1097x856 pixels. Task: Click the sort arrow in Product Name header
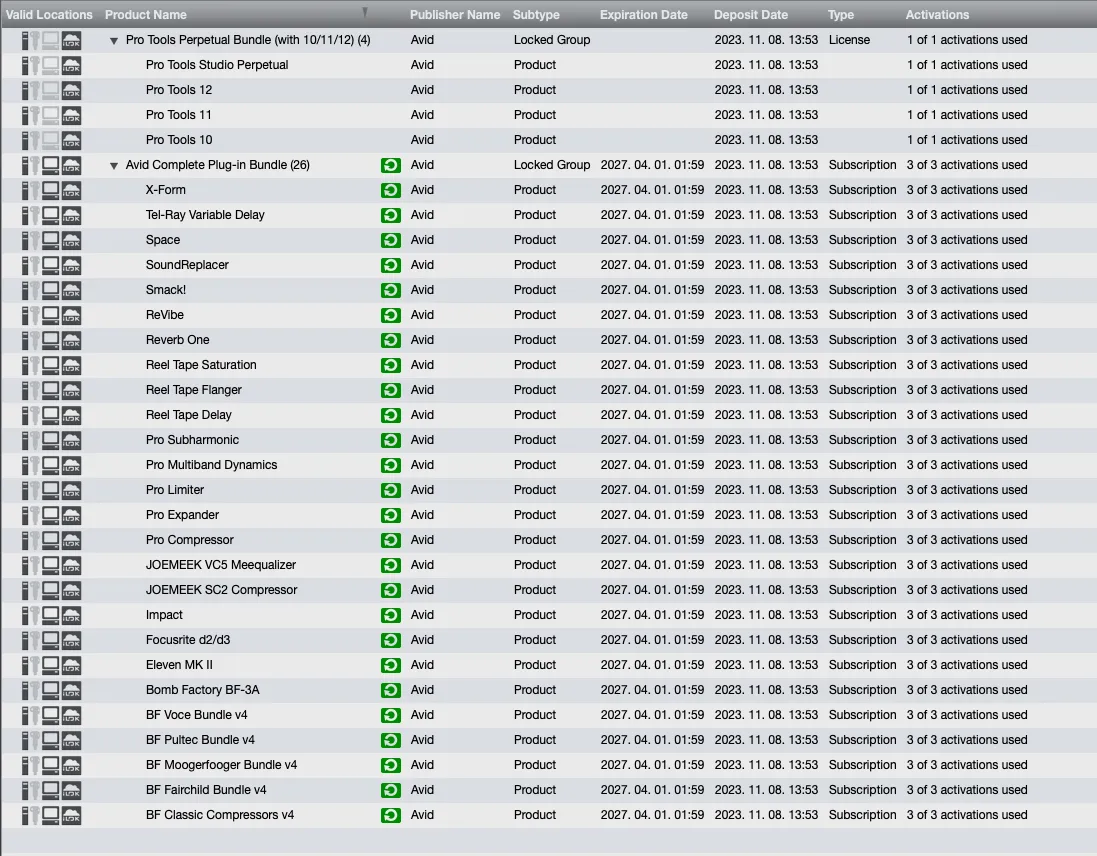(x=365, y=14)
